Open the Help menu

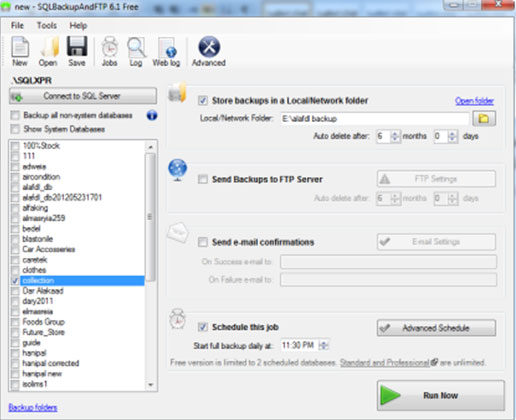pos(78,26)
